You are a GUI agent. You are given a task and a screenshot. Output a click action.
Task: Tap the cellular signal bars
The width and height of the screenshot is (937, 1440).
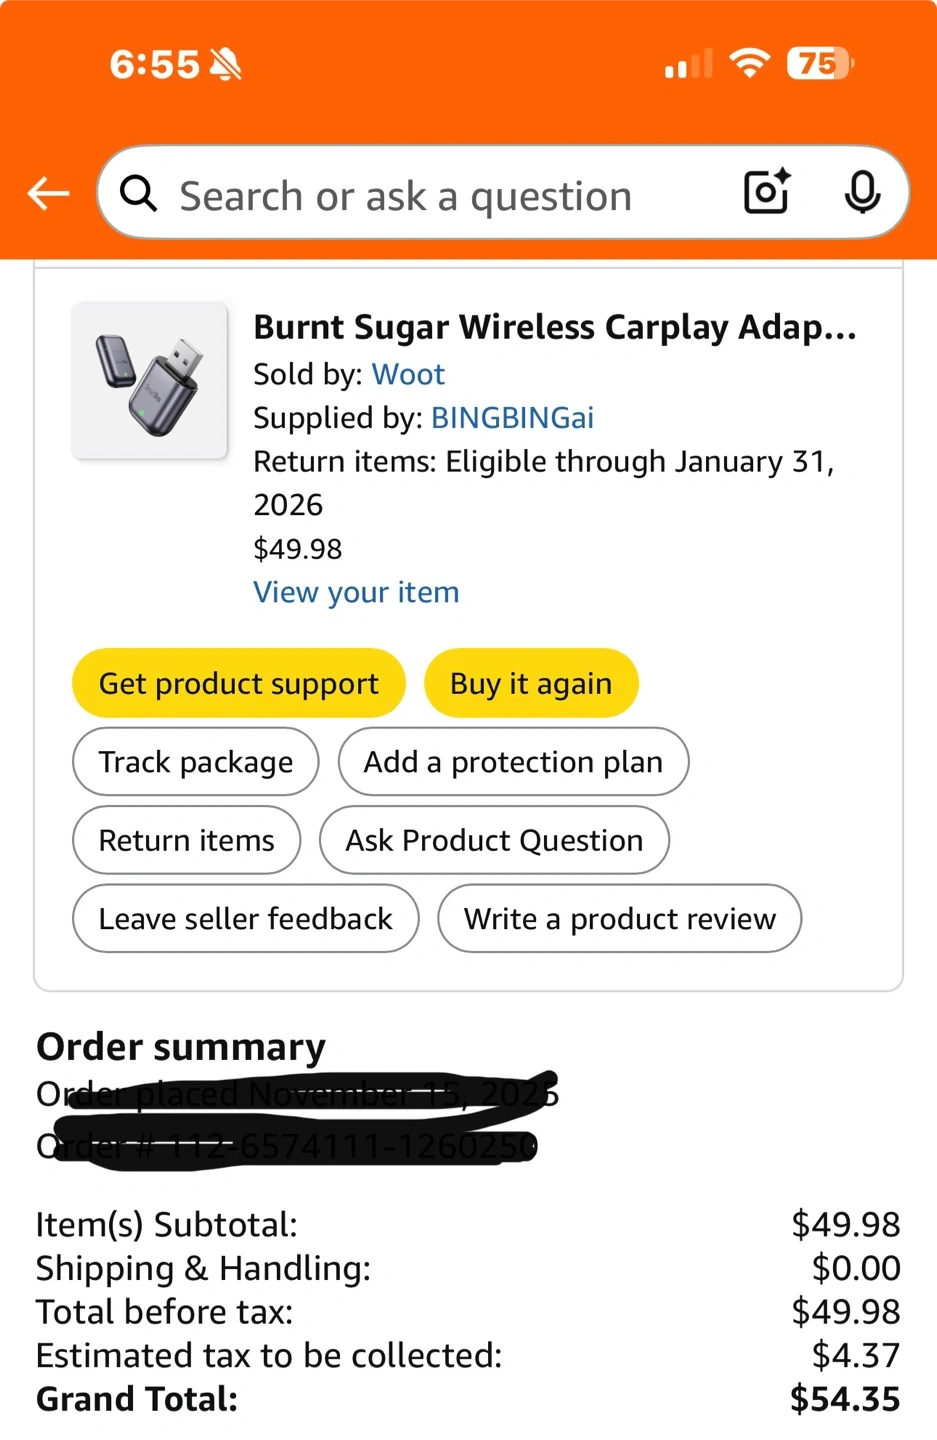coord(689,65)
